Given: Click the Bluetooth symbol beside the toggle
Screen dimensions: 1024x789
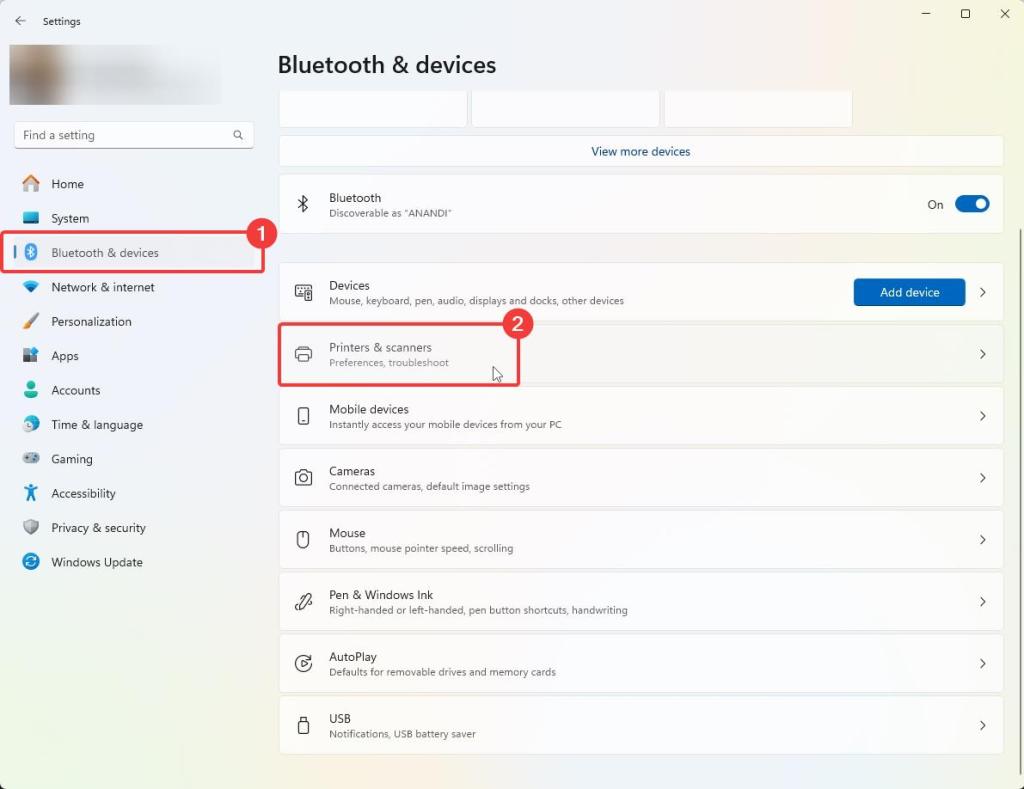Looking at the screenshot, I should pyautogui.click(x=302, y=204).
